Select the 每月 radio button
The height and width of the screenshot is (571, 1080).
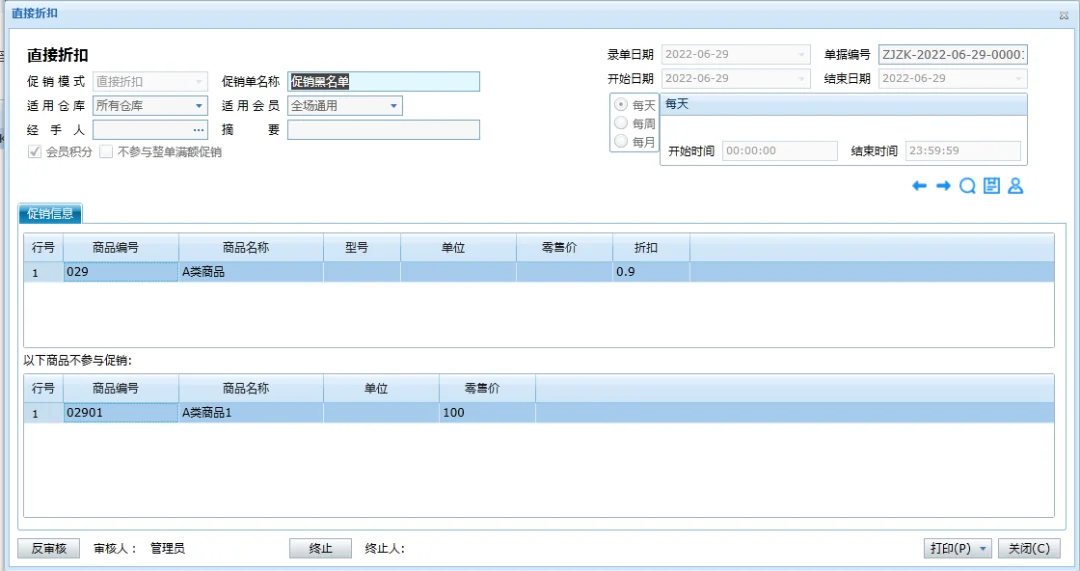coord(621,141)
